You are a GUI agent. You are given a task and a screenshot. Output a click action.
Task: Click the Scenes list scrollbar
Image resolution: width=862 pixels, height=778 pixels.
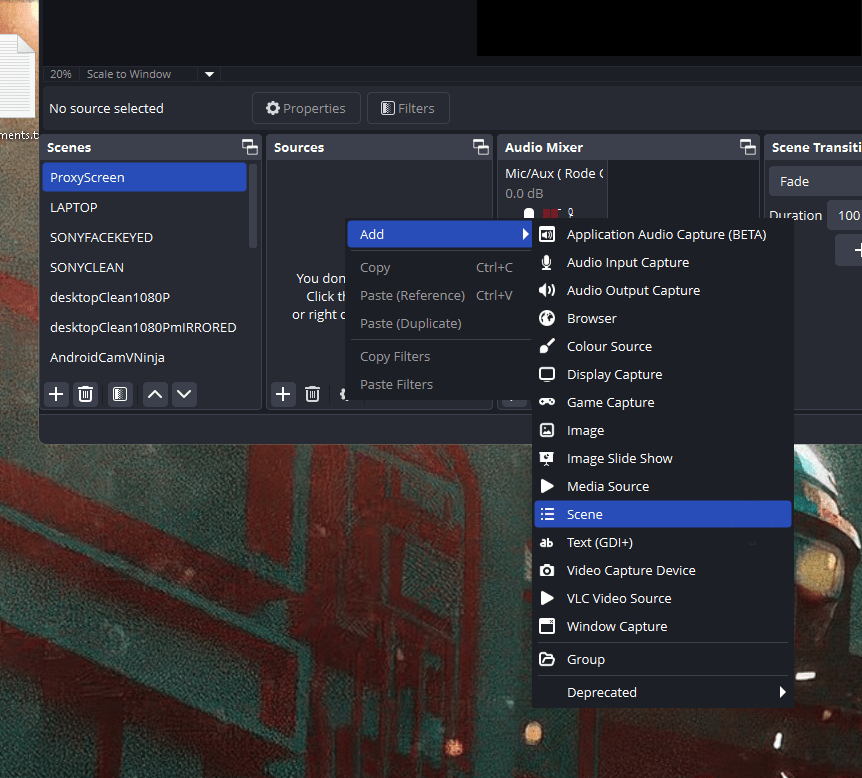pos(253,206)
